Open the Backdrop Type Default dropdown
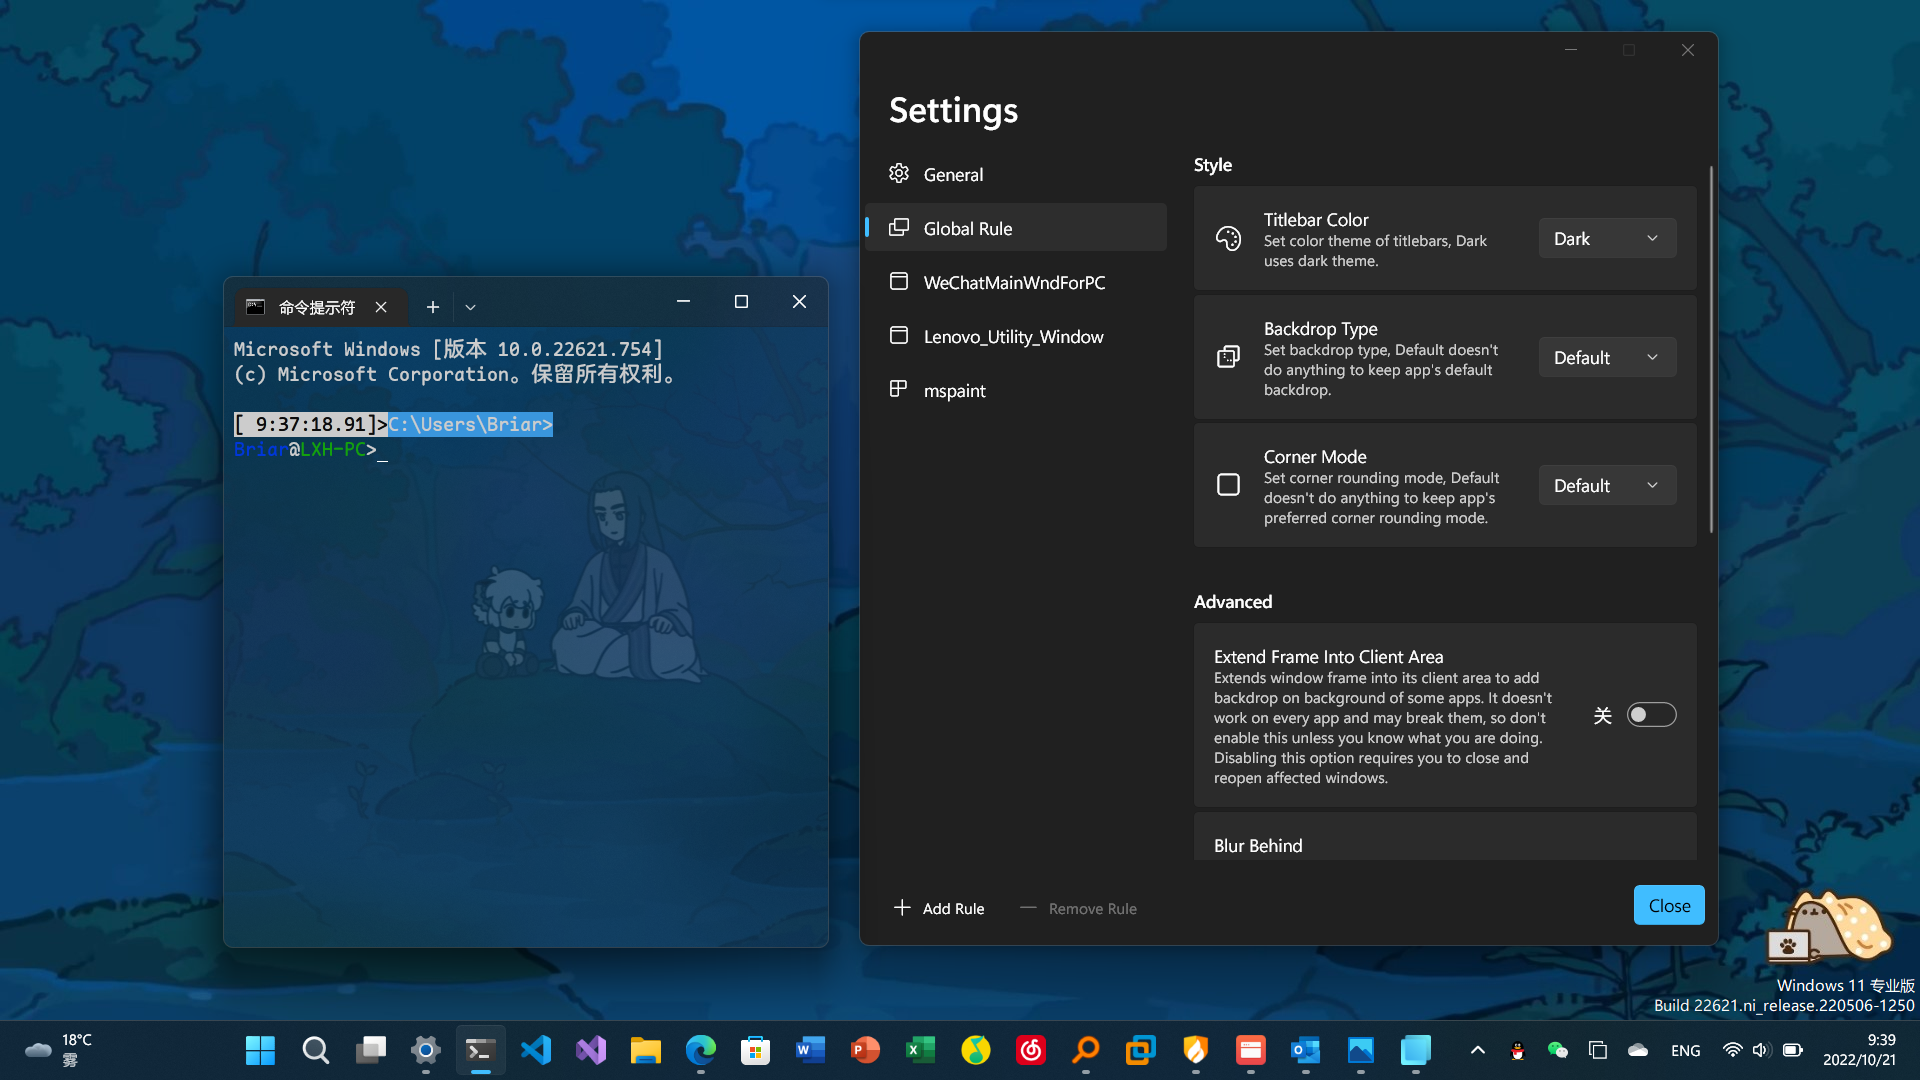Image resolution: width=1920 pixels, height=1080 pixels. pos(1606,357)
